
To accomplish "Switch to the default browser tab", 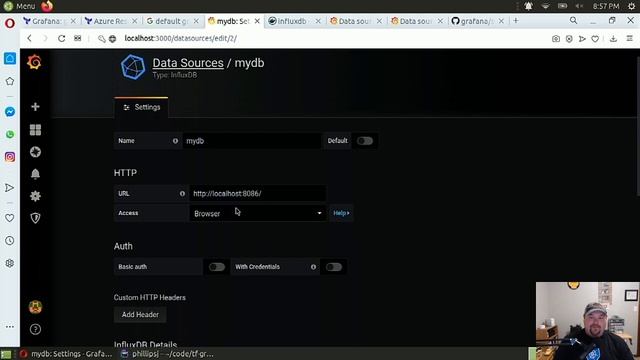I will (x=172, y=21).
